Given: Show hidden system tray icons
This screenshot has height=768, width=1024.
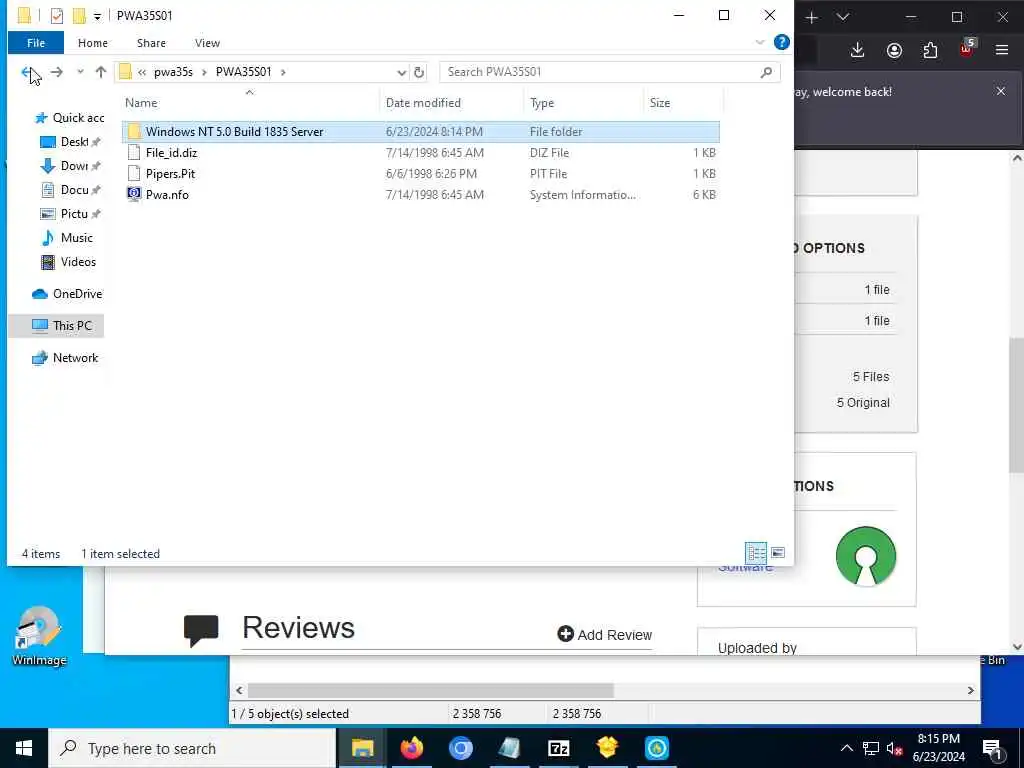Looking at the screenshot, I should (x=846, y=748).
